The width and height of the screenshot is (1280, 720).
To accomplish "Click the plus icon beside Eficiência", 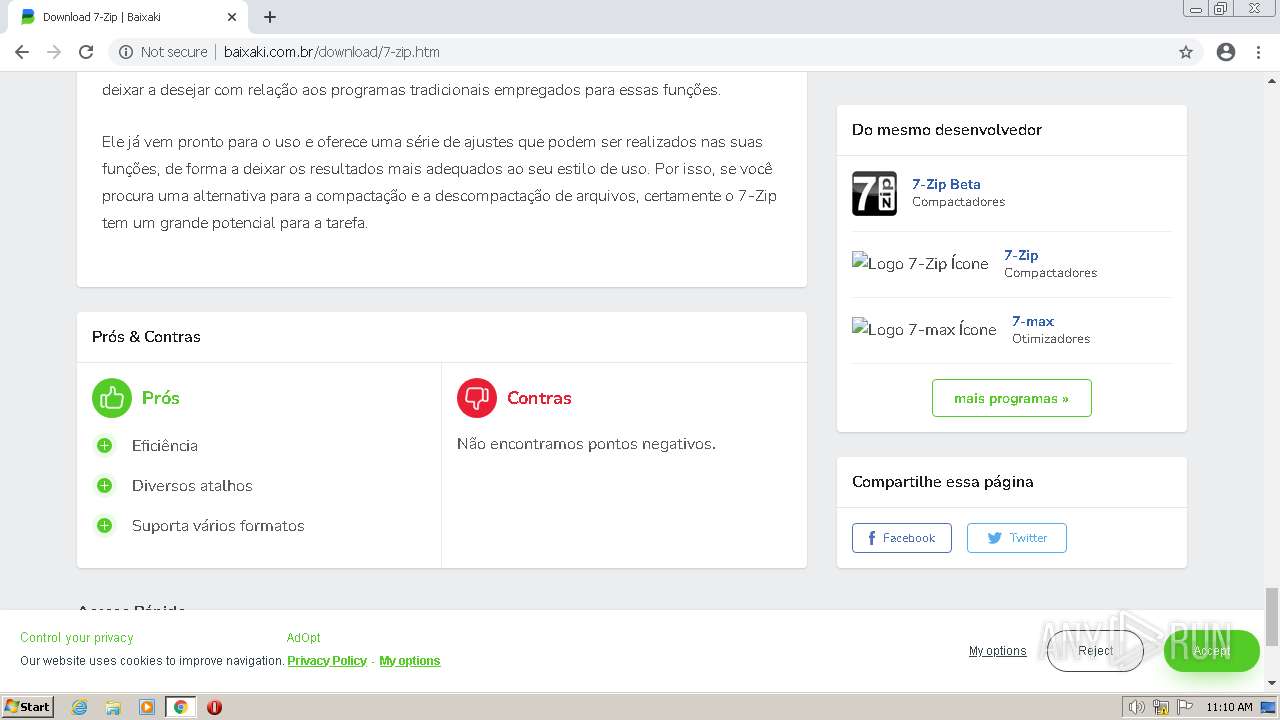I will pos(104,445).
